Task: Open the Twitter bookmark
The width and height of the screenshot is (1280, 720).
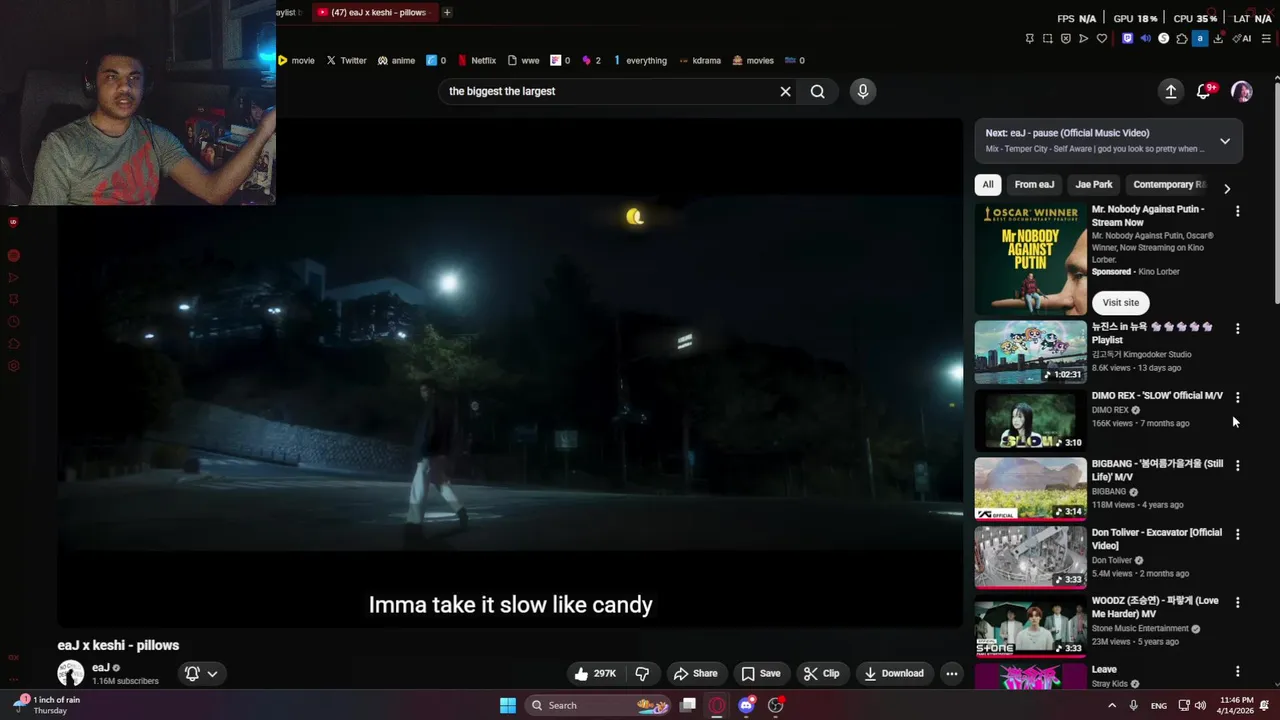Action: click(347, 60)
